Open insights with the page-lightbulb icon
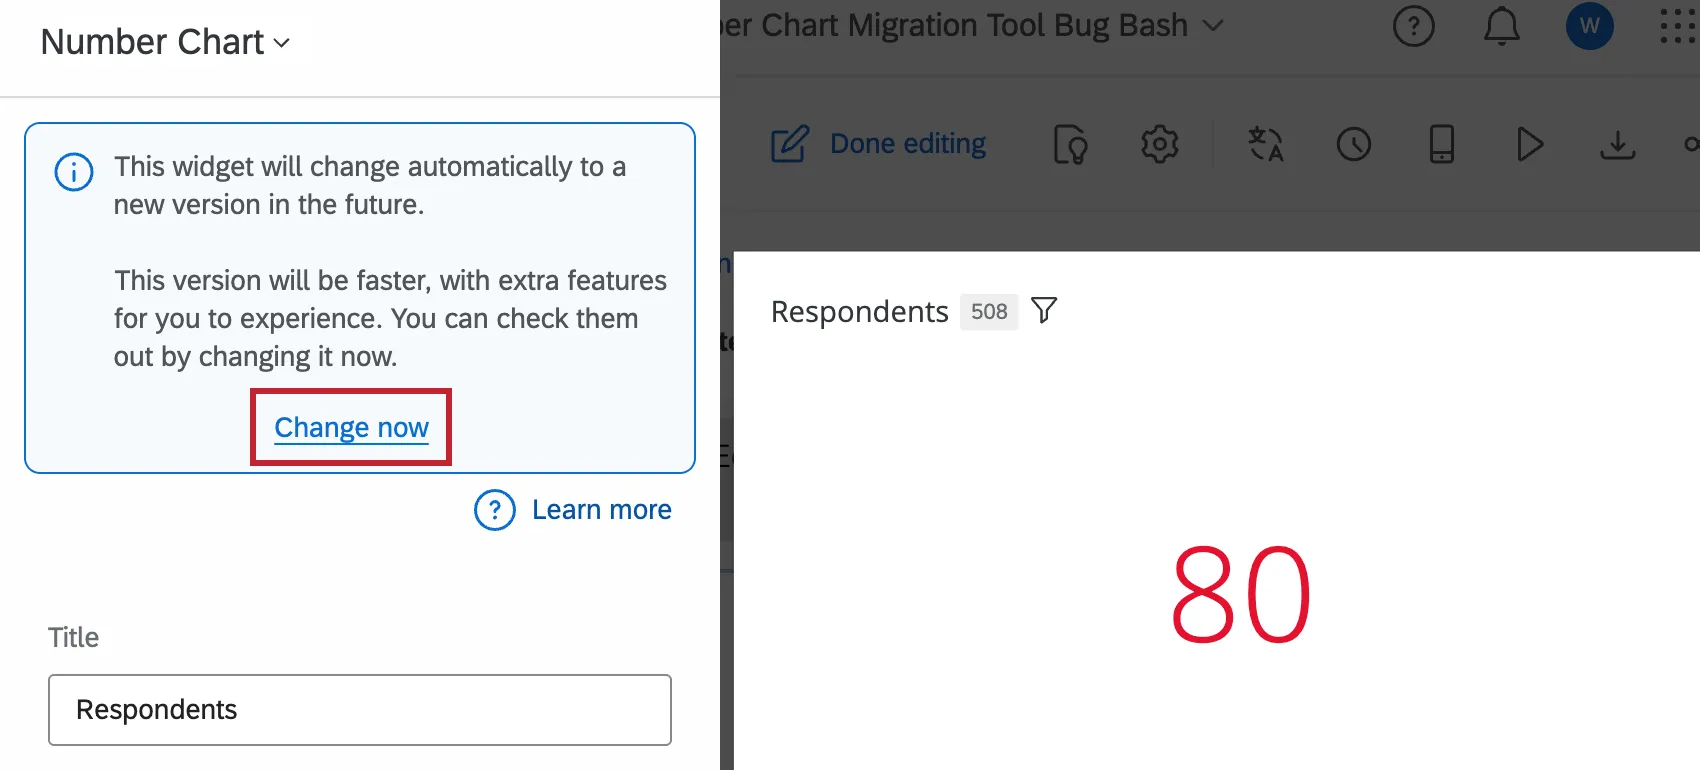The image size is (1700, 770). click(1070, 143)
